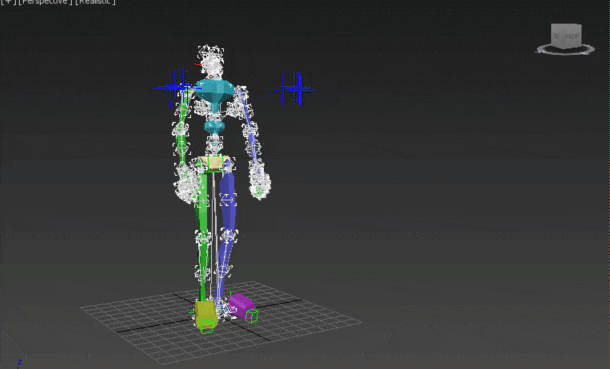Select the isolated blue helper cross
This screenshot has width=610, height=369.
click(x=292, y=89)
